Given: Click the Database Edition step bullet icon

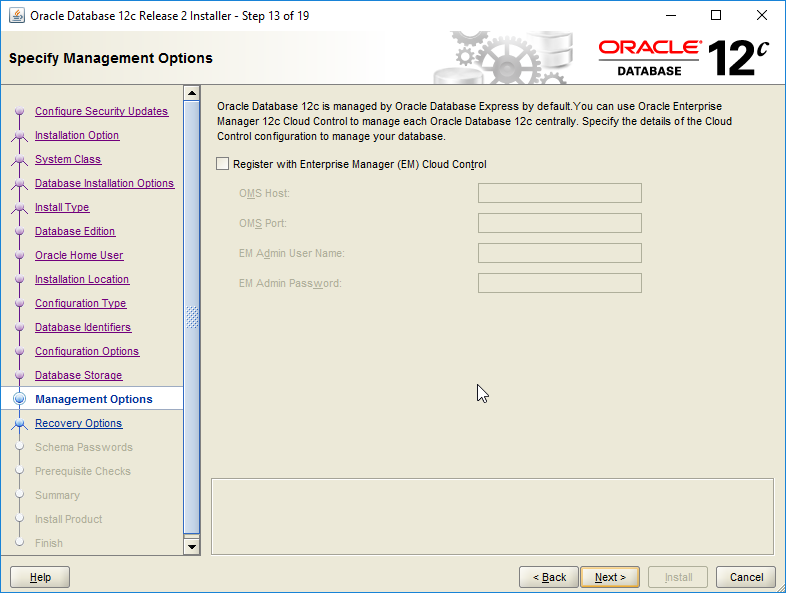Looking at the screenshot, I should [20, 232].
